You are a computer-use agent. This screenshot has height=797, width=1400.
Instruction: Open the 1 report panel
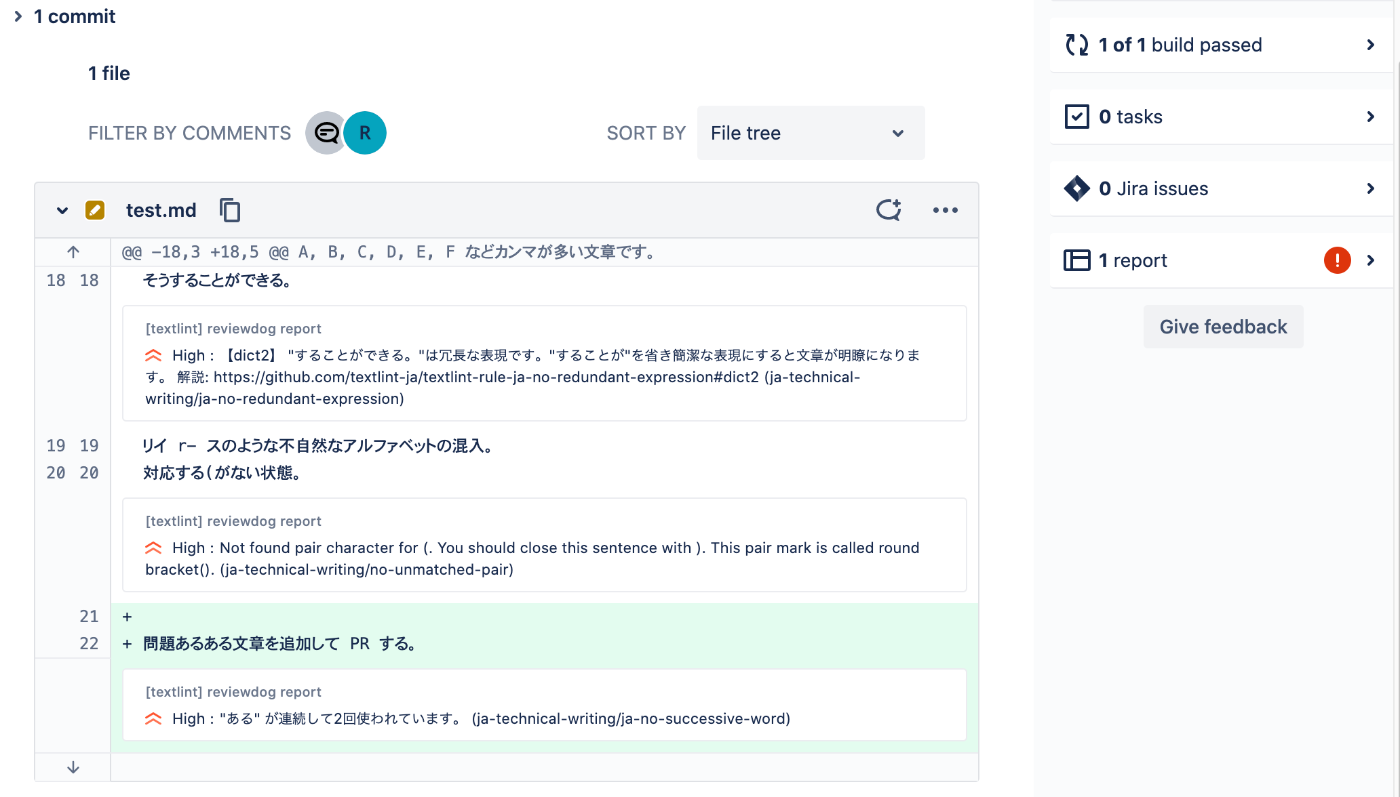pos(1221,261)
